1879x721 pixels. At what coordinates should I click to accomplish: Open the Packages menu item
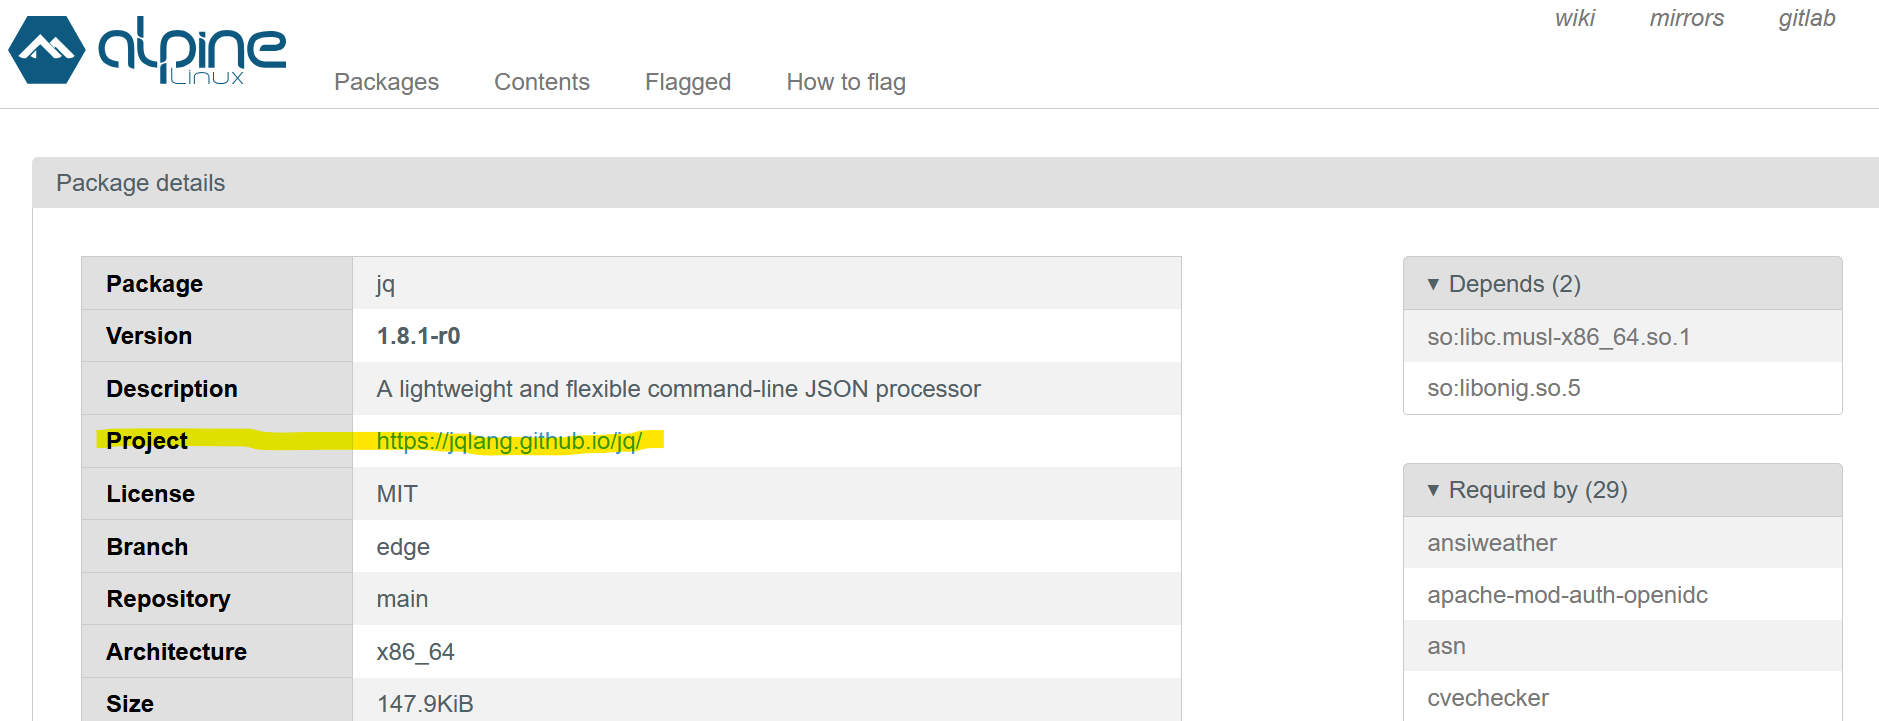tap(386, 82)
